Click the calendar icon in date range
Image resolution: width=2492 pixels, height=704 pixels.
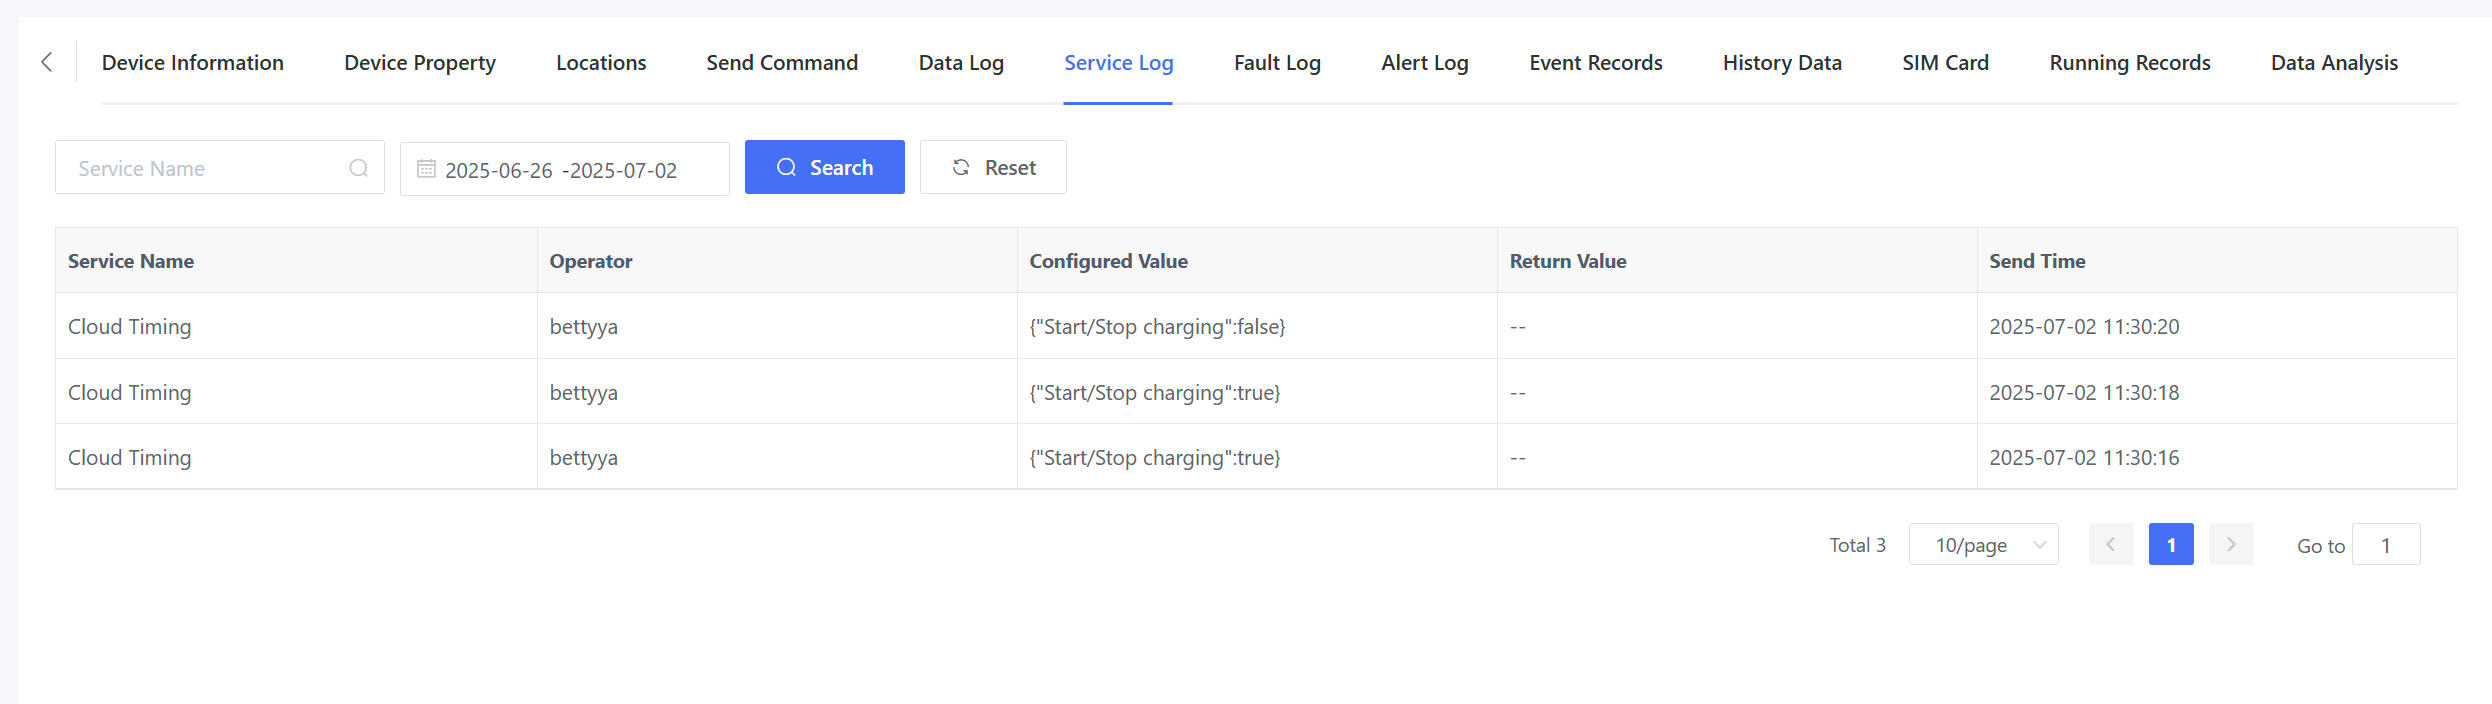[426, 169]
